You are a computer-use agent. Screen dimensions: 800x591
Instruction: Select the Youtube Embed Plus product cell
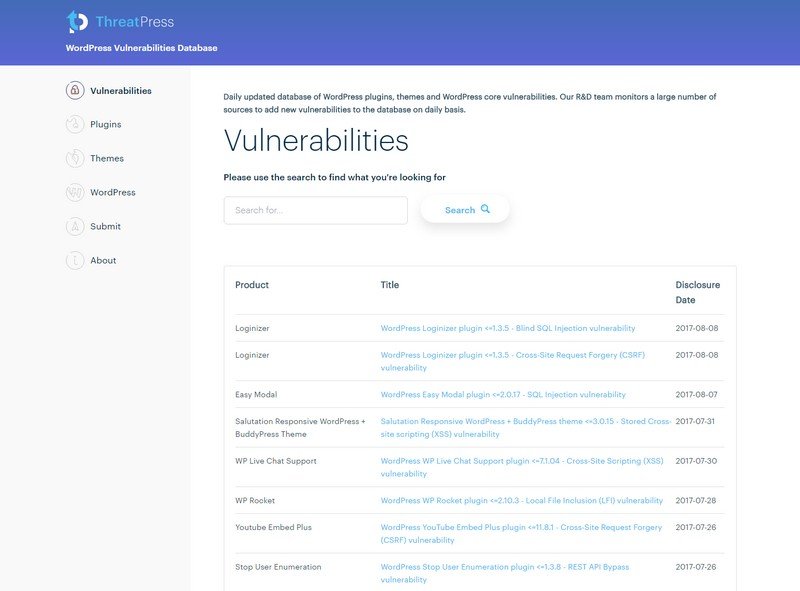click(273, 527)
